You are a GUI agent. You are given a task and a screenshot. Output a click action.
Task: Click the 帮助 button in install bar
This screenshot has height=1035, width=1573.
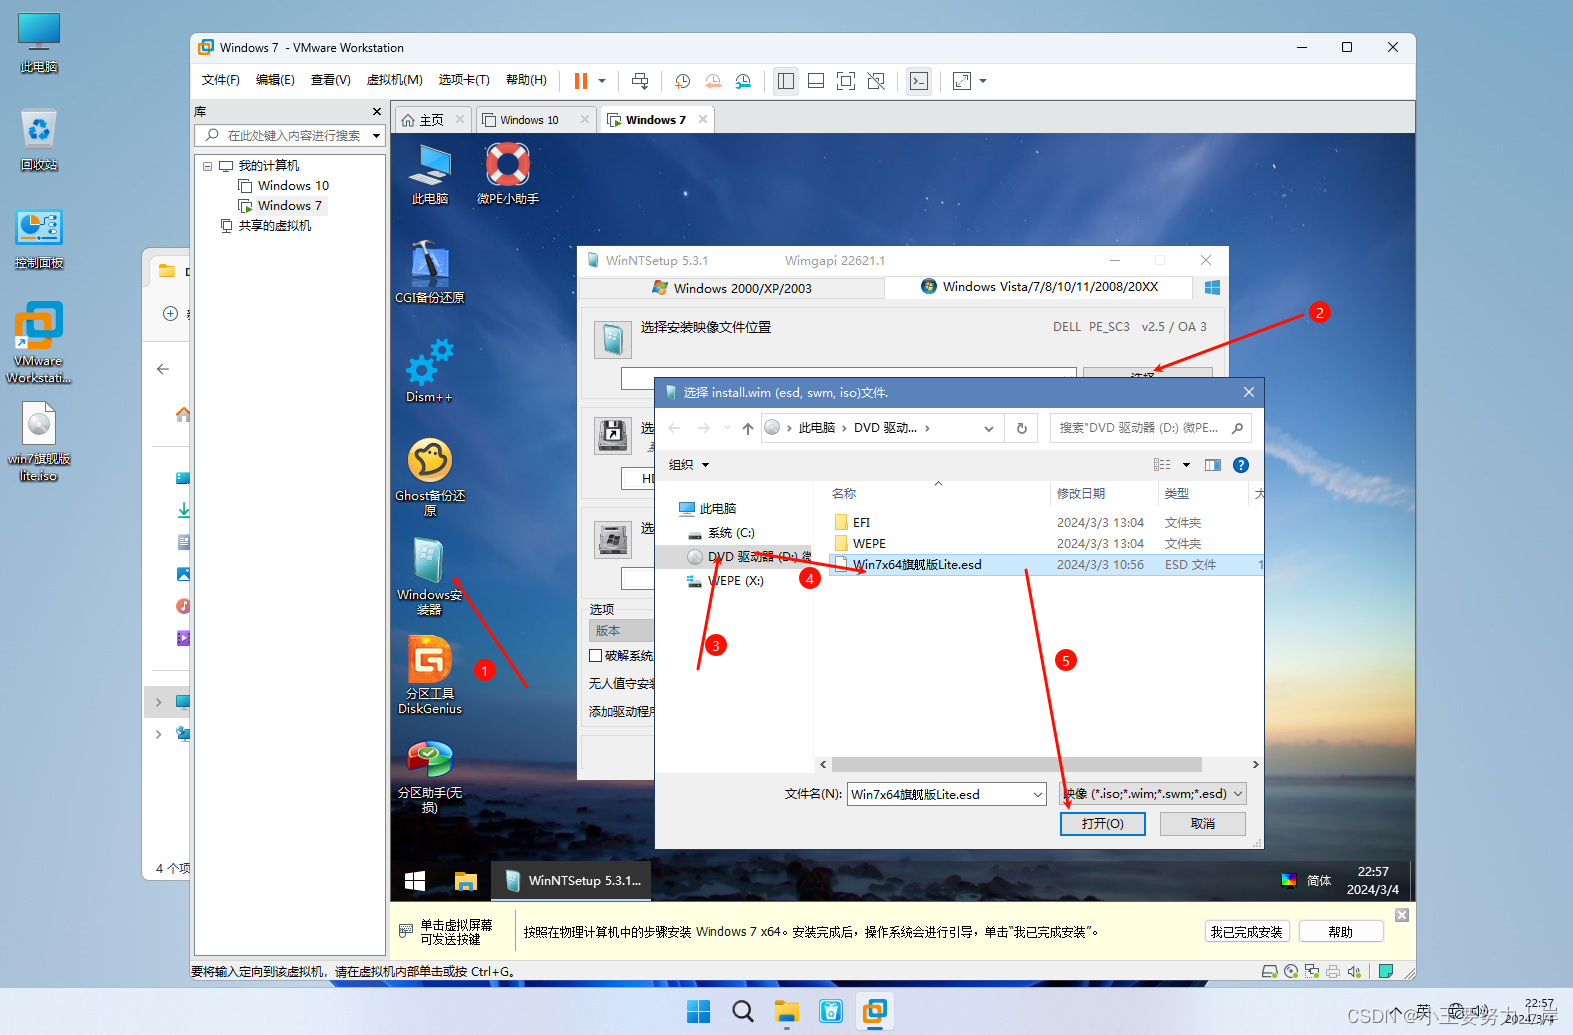click(1341, 932)
